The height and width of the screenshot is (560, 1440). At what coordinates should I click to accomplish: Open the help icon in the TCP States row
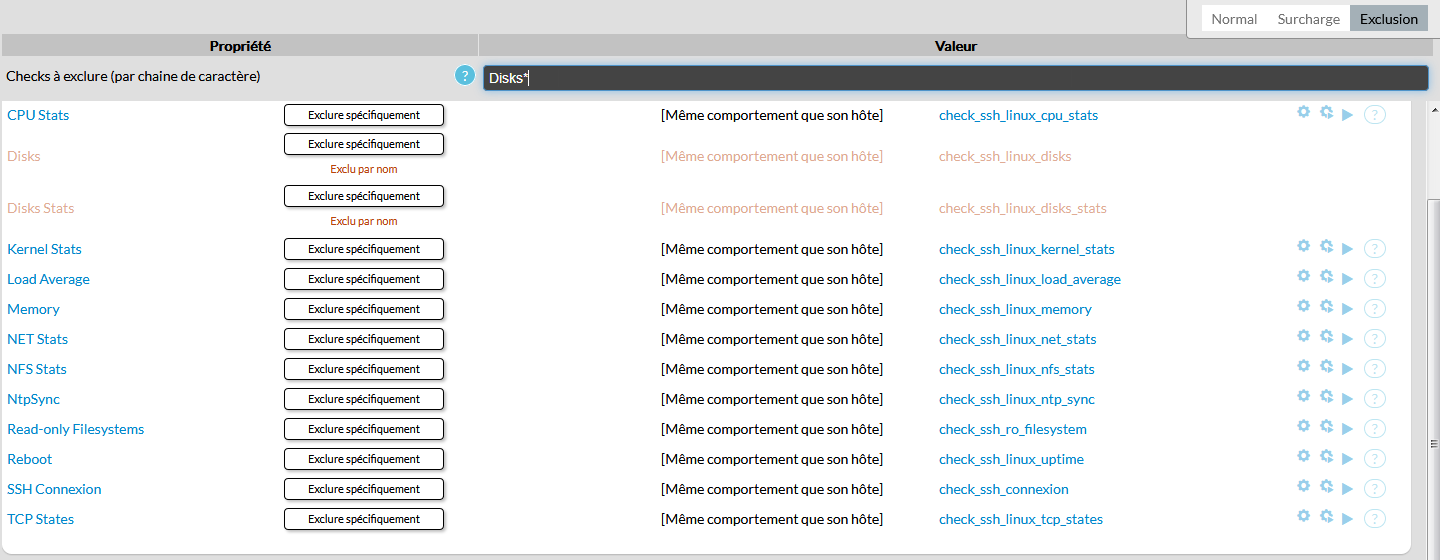click(1375, 519)
